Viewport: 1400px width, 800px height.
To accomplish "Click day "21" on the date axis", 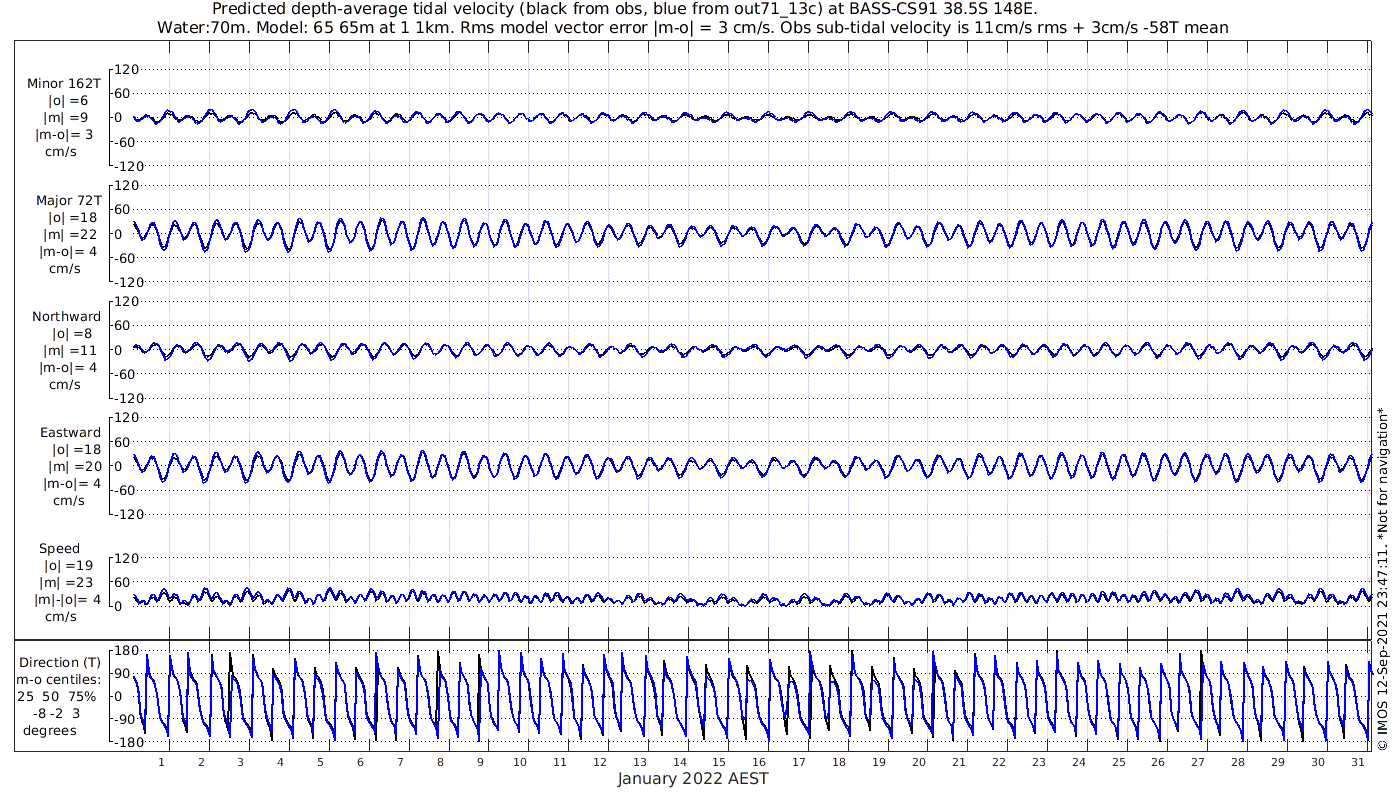I will [959, 762].
